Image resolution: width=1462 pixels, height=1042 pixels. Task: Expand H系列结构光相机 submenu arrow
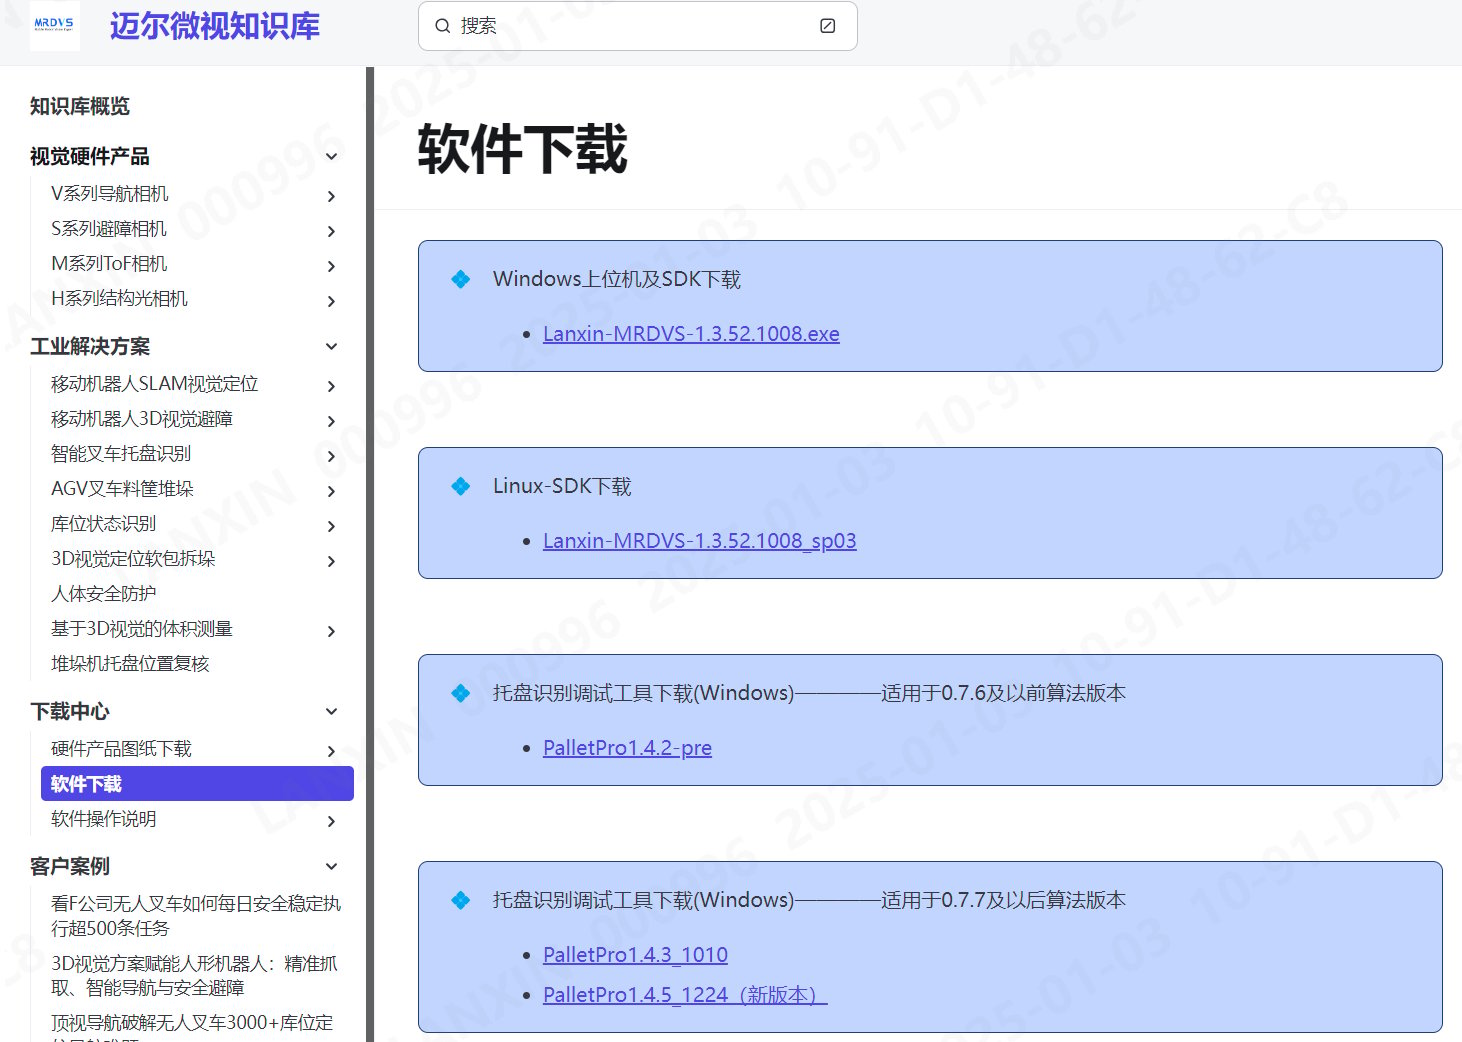332,301
